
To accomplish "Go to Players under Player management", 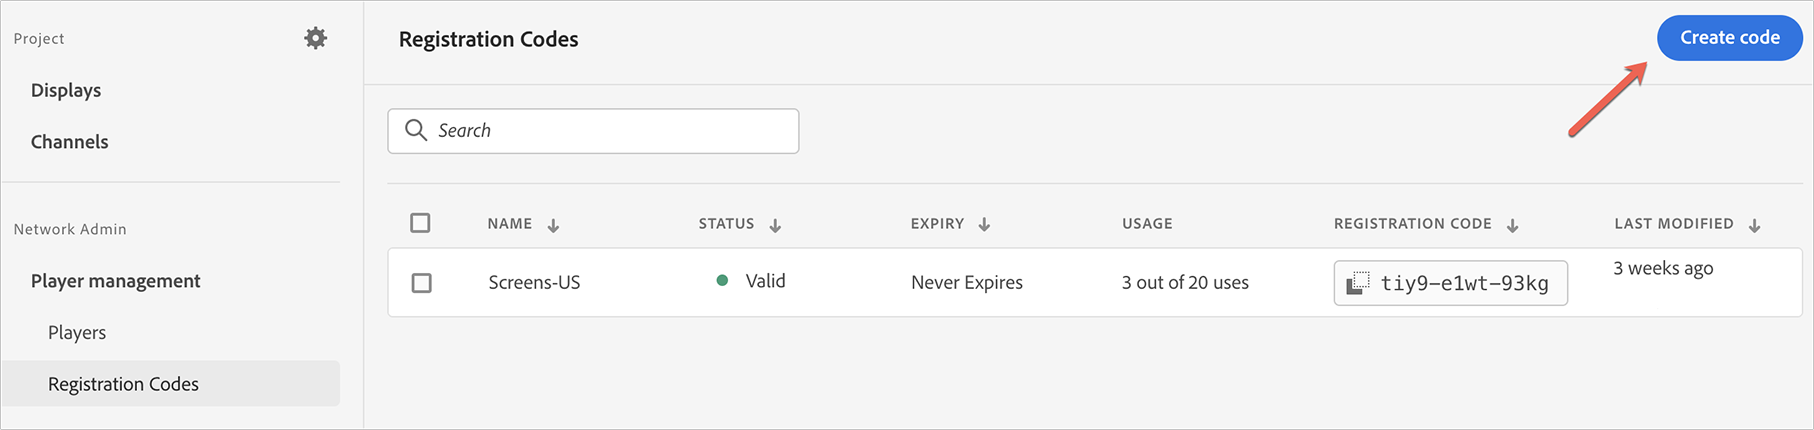I will [77, 332].
